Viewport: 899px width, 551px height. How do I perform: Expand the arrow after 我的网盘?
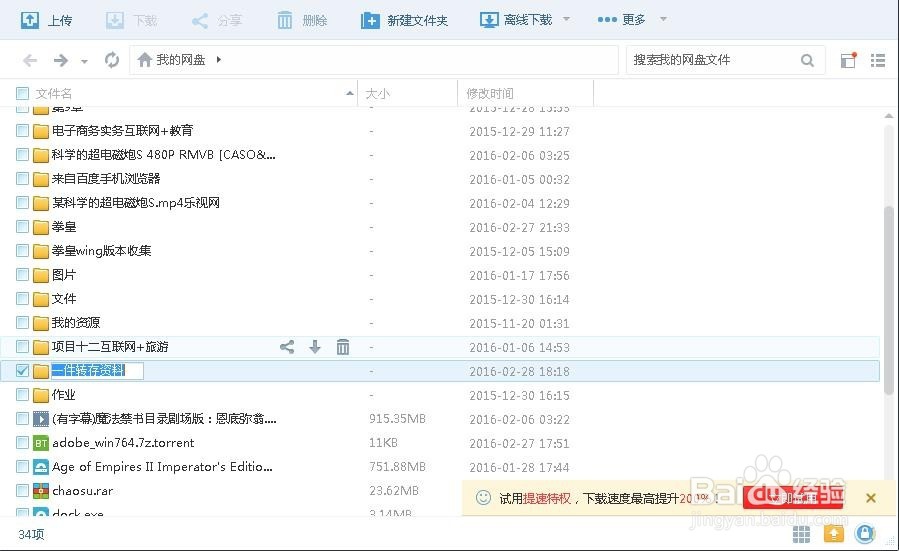point(219,60)
